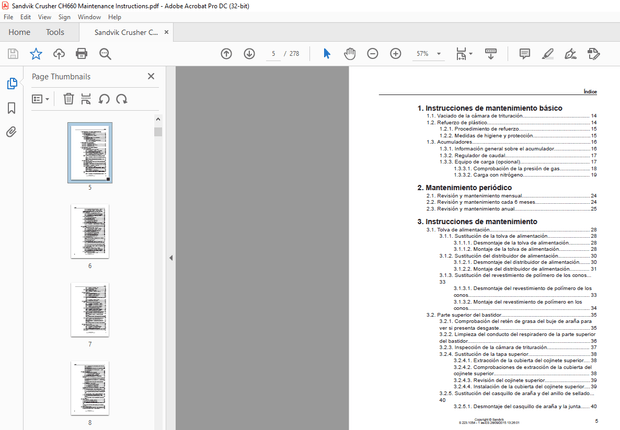Select page 7 thumbnail
This screenshot has height=430, width=620.
point(90,310)
